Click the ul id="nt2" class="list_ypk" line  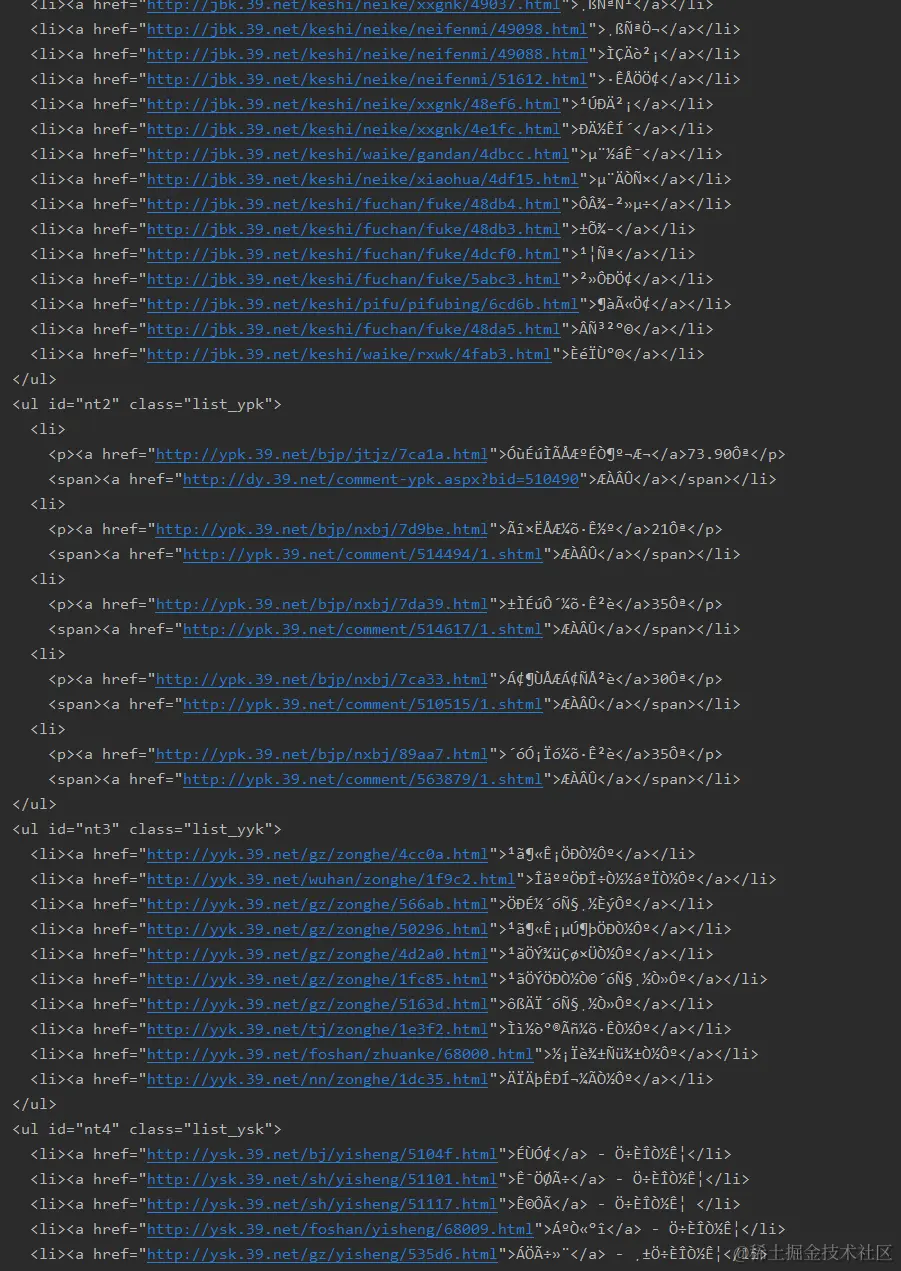coord(147,404)
